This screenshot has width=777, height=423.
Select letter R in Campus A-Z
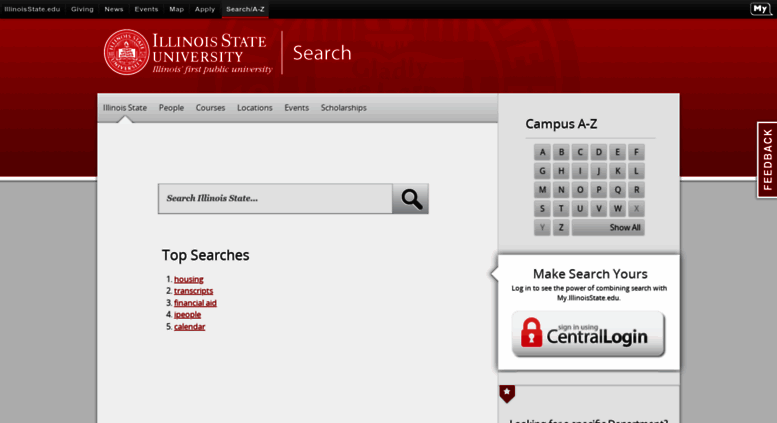pyautogui.click(x=636, y=190)
